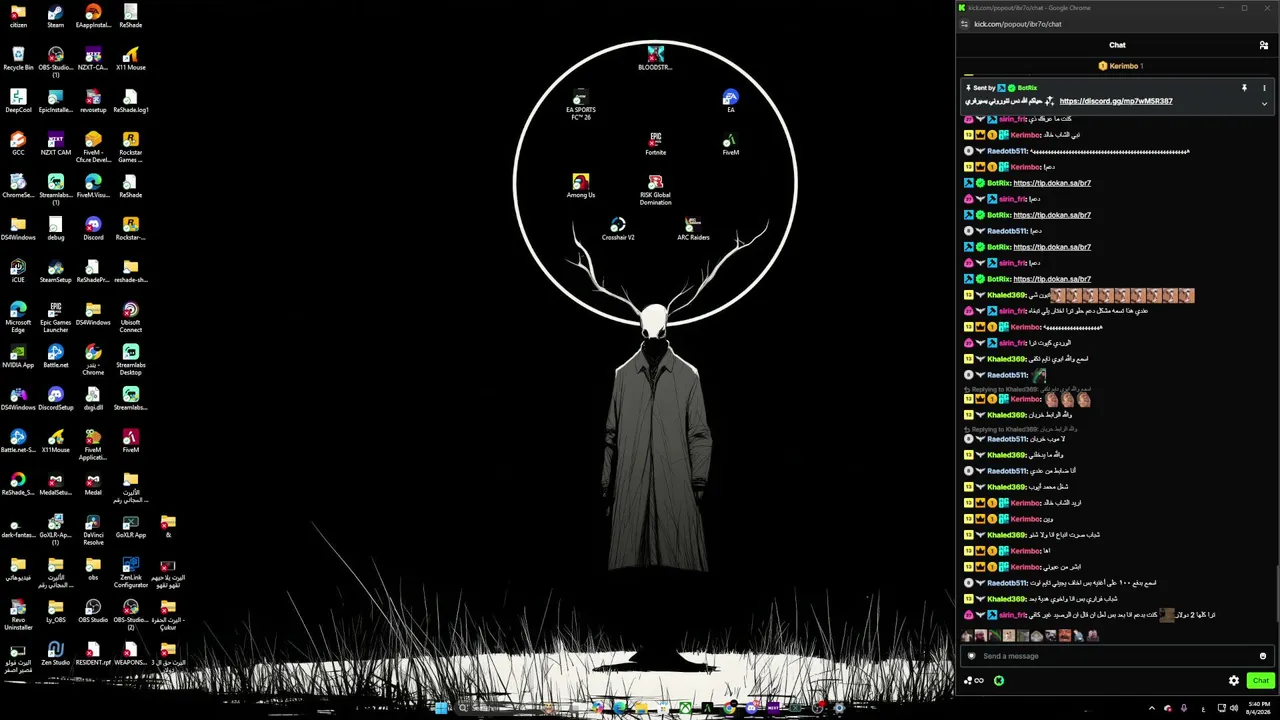Open the Recycle Bin icon

pyautogui.click(x=18, y=58)
